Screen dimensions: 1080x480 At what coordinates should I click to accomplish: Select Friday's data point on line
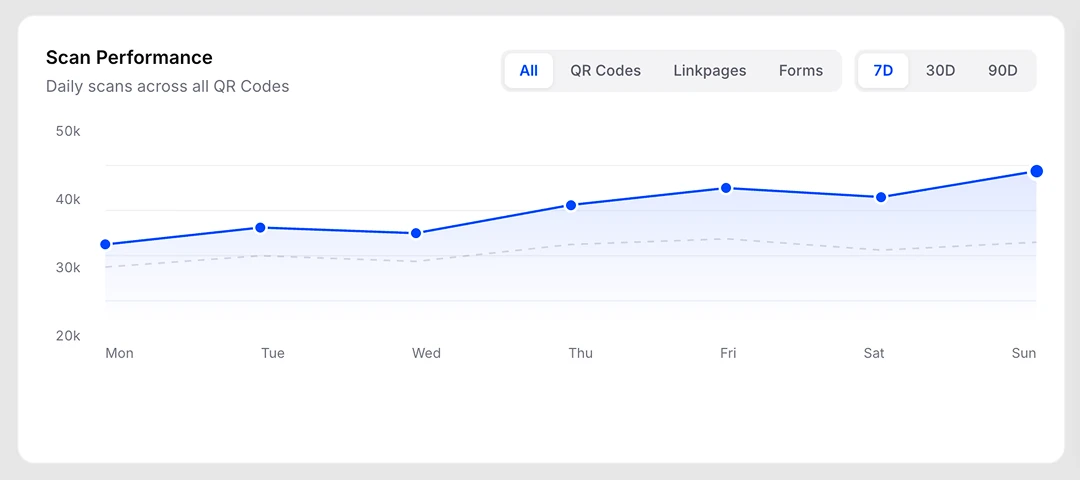coord(725,188)
